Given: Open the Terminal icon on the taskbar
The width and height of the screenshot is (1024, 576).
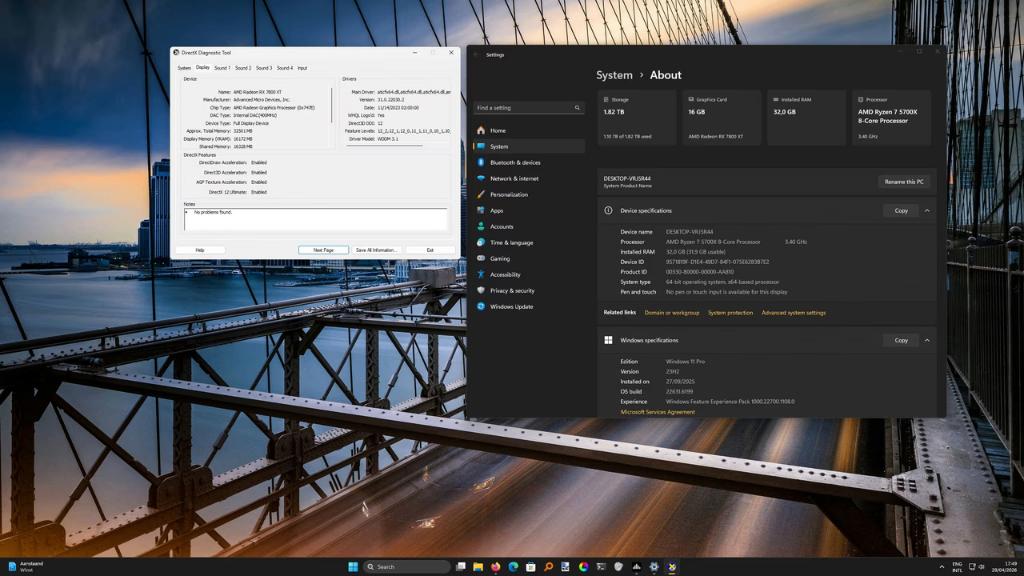Looking at the screenshot, I should click(x=601, y=567).
